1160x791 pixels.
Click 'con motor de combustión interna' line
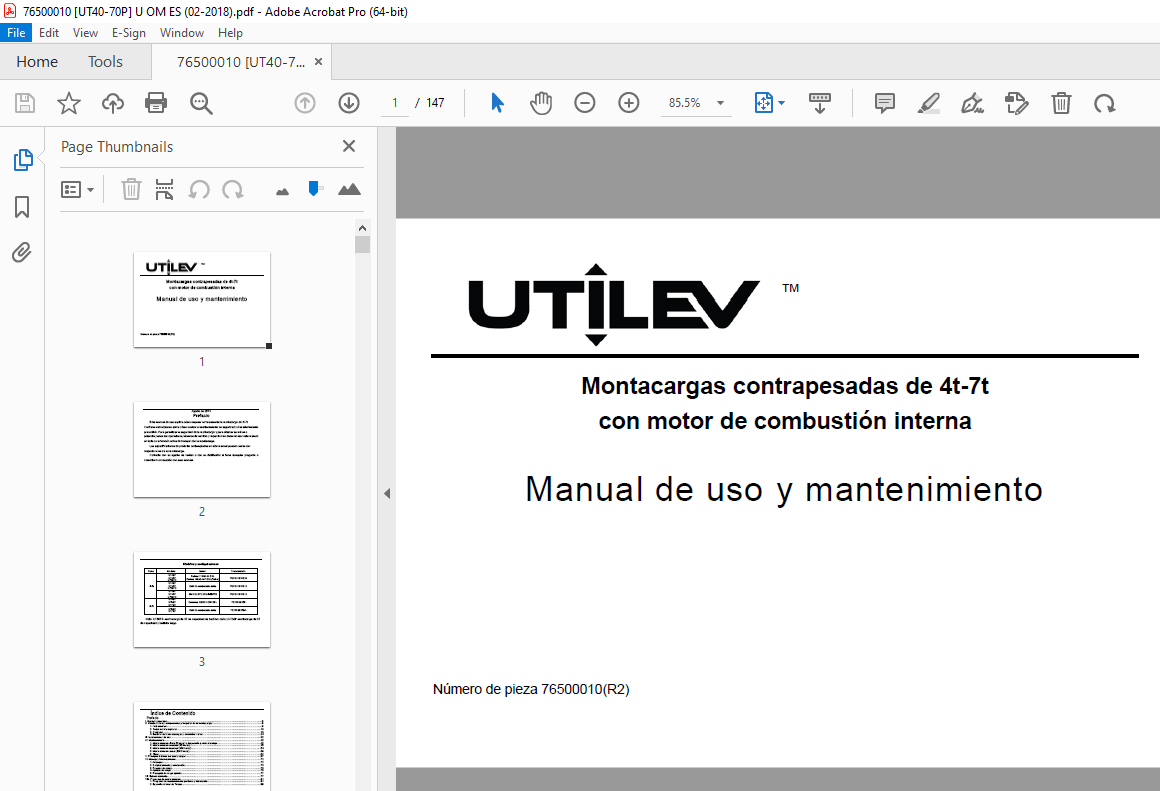point(785,420)
